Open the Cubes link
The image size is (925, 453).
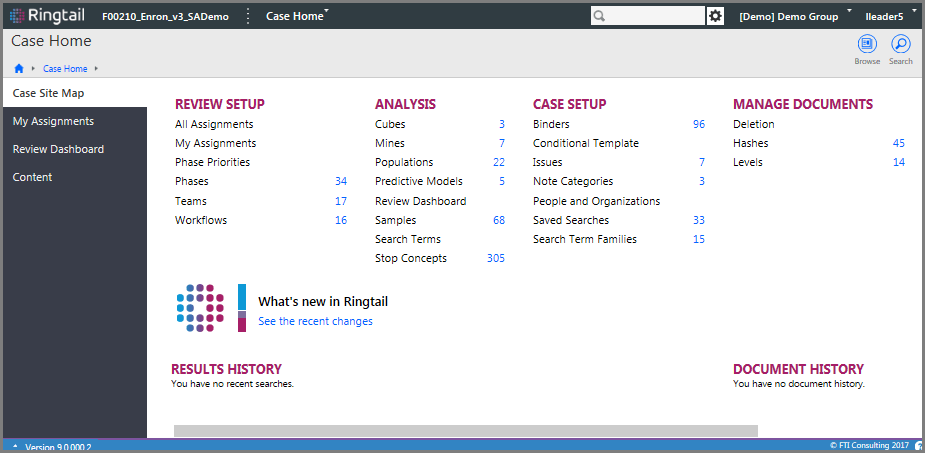[x=391, y=124]
